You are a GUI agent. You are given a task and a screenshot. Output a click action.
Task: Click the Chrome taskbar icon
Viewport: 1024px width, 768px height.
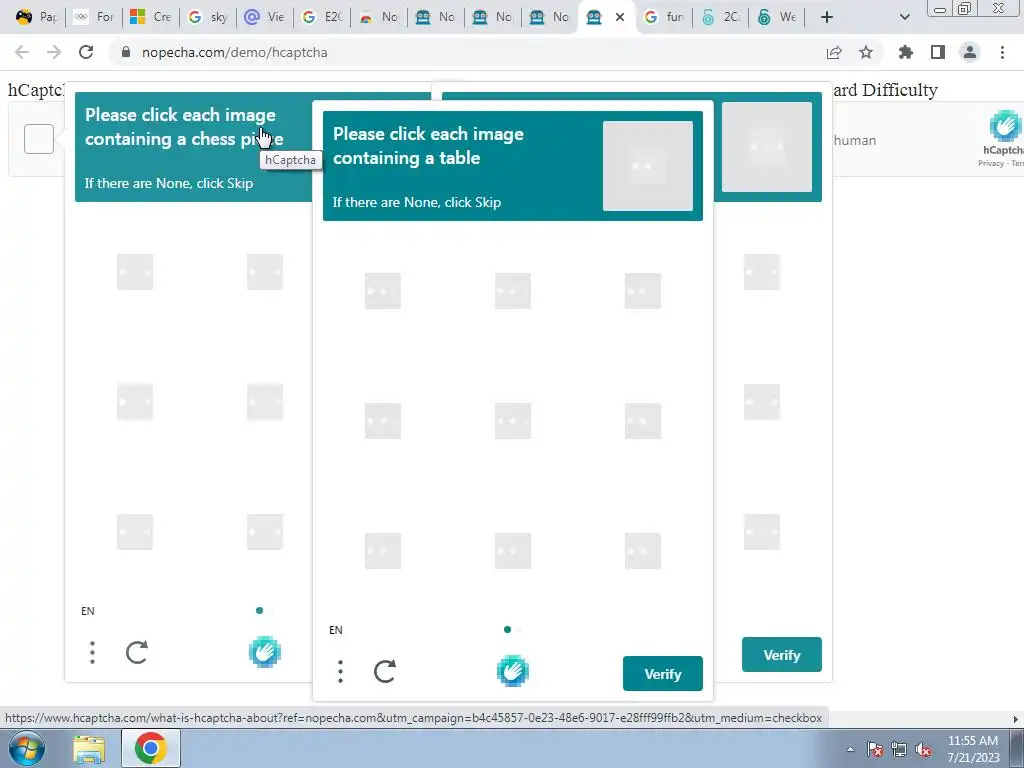(x=150, y=748)
